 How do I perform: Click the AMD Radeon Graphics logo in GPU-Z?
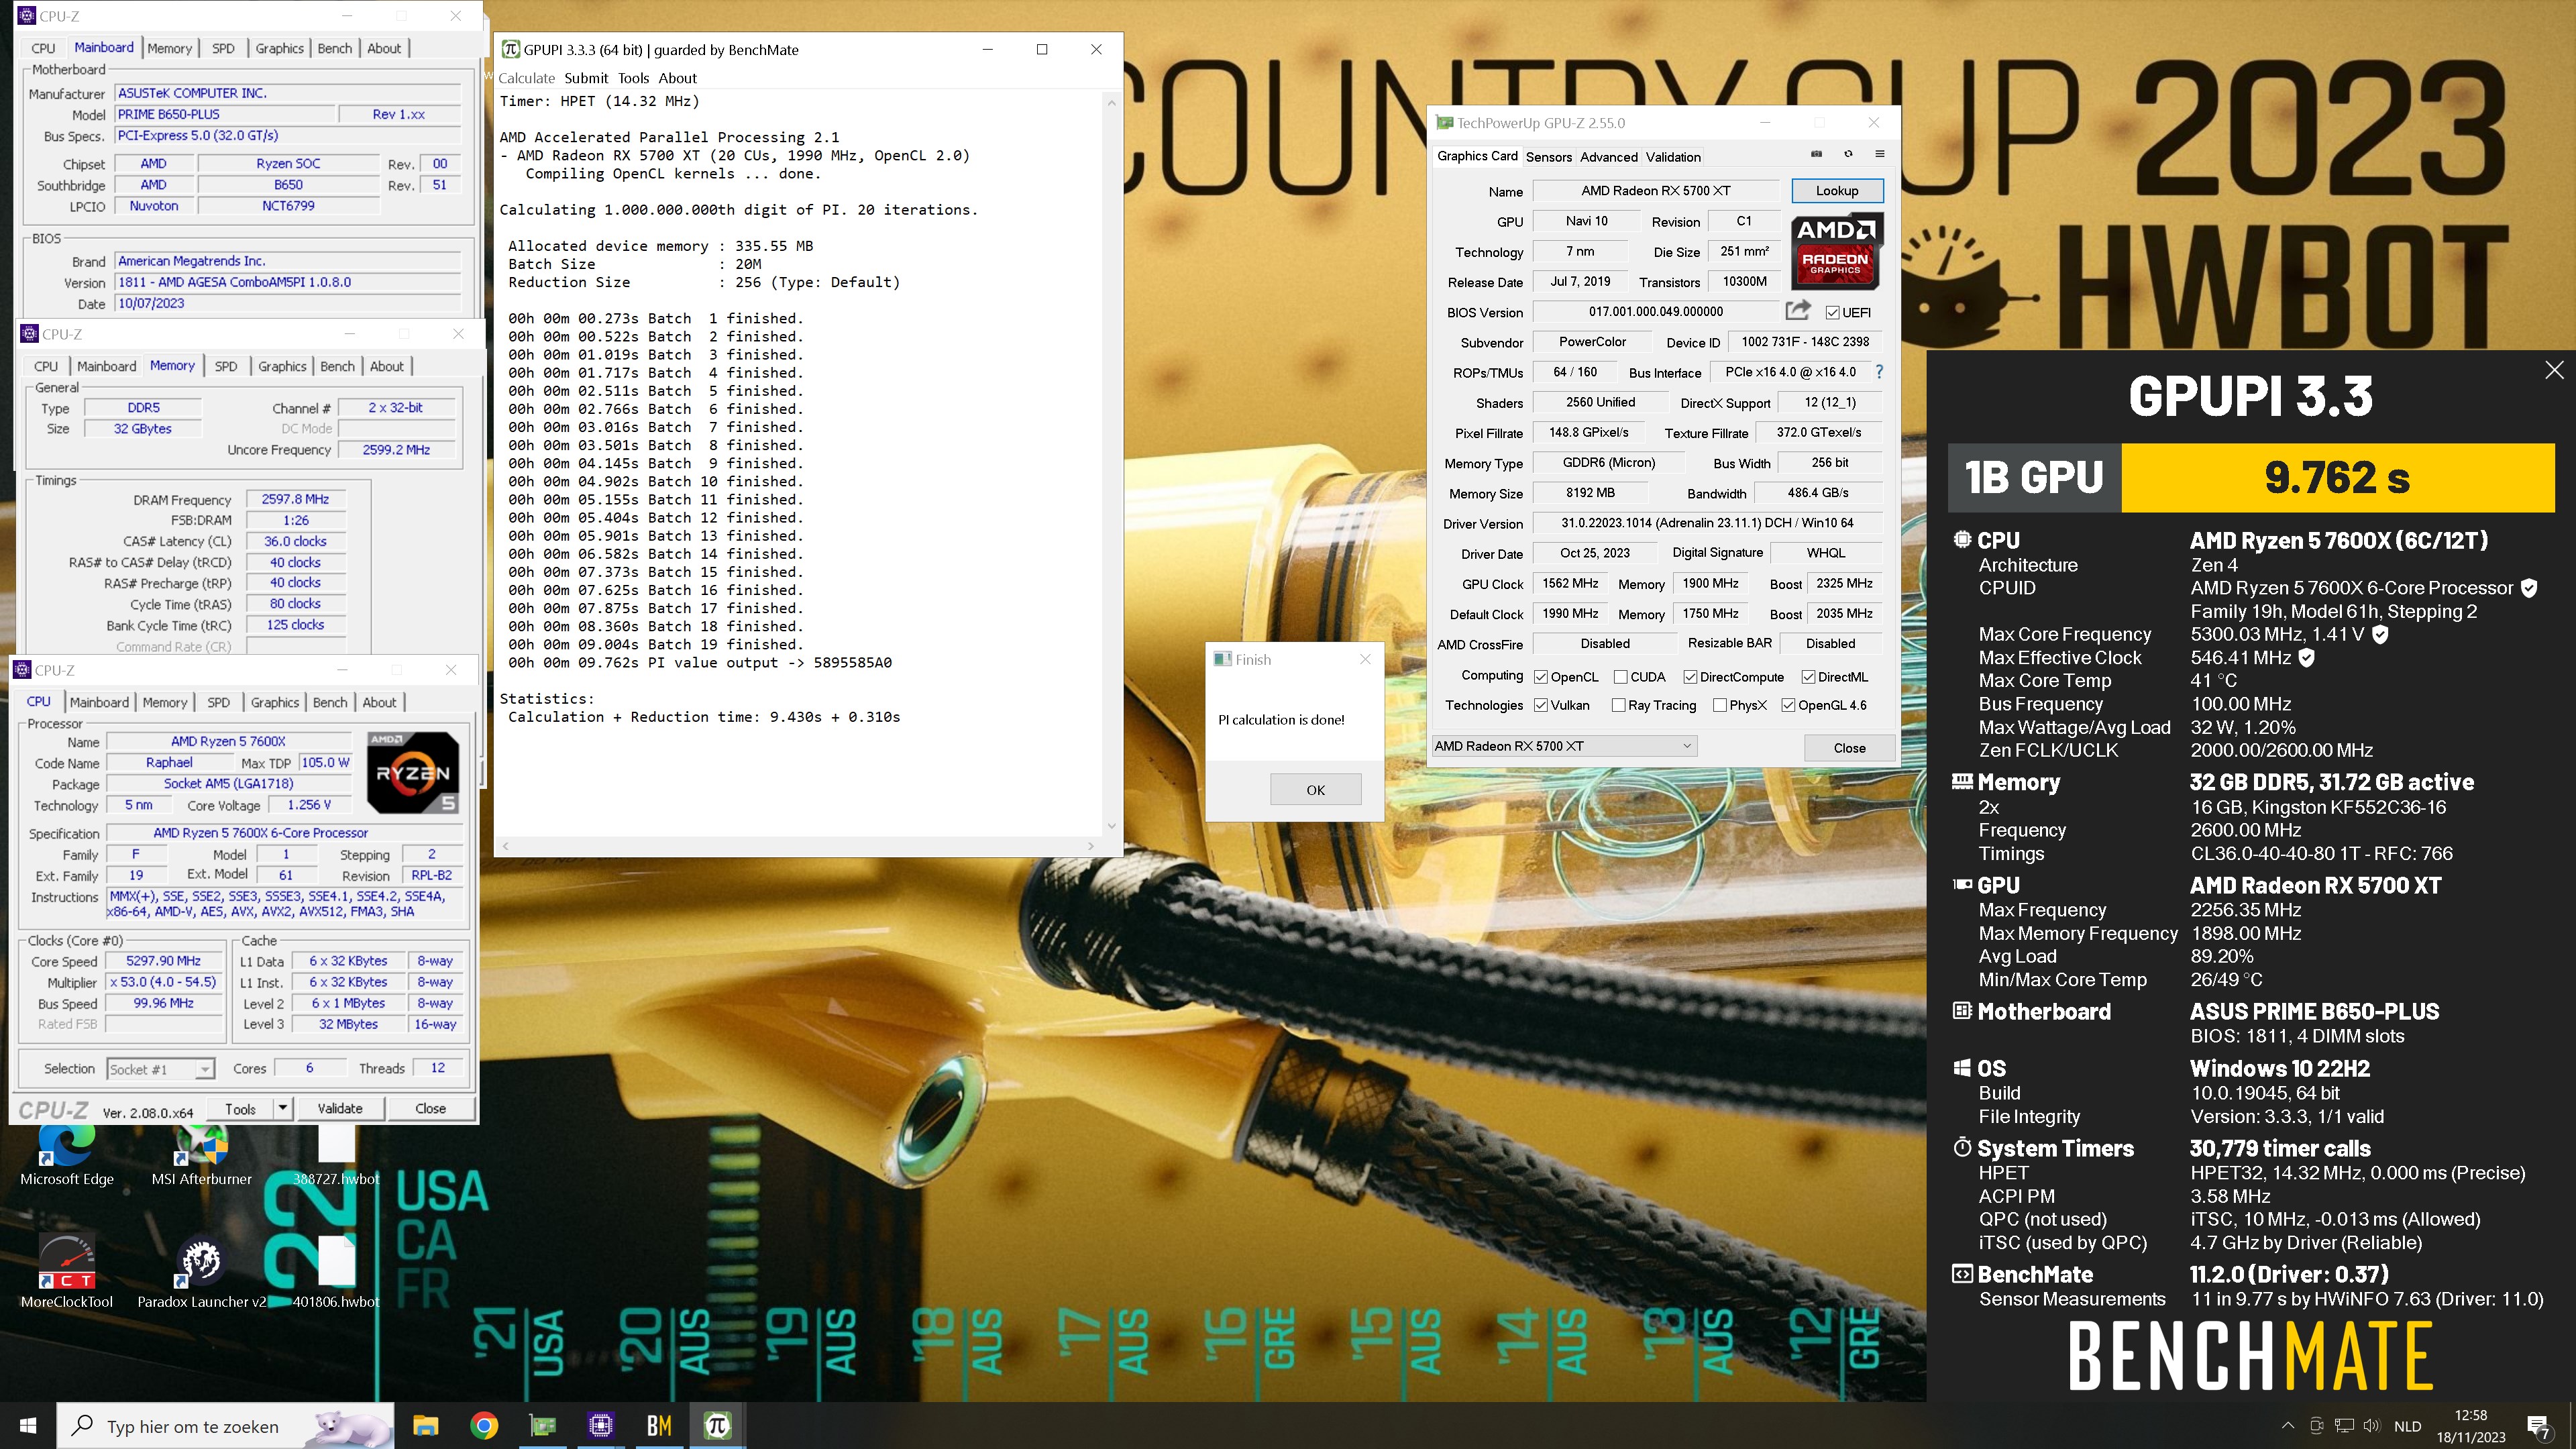(x=1836, y=251)
